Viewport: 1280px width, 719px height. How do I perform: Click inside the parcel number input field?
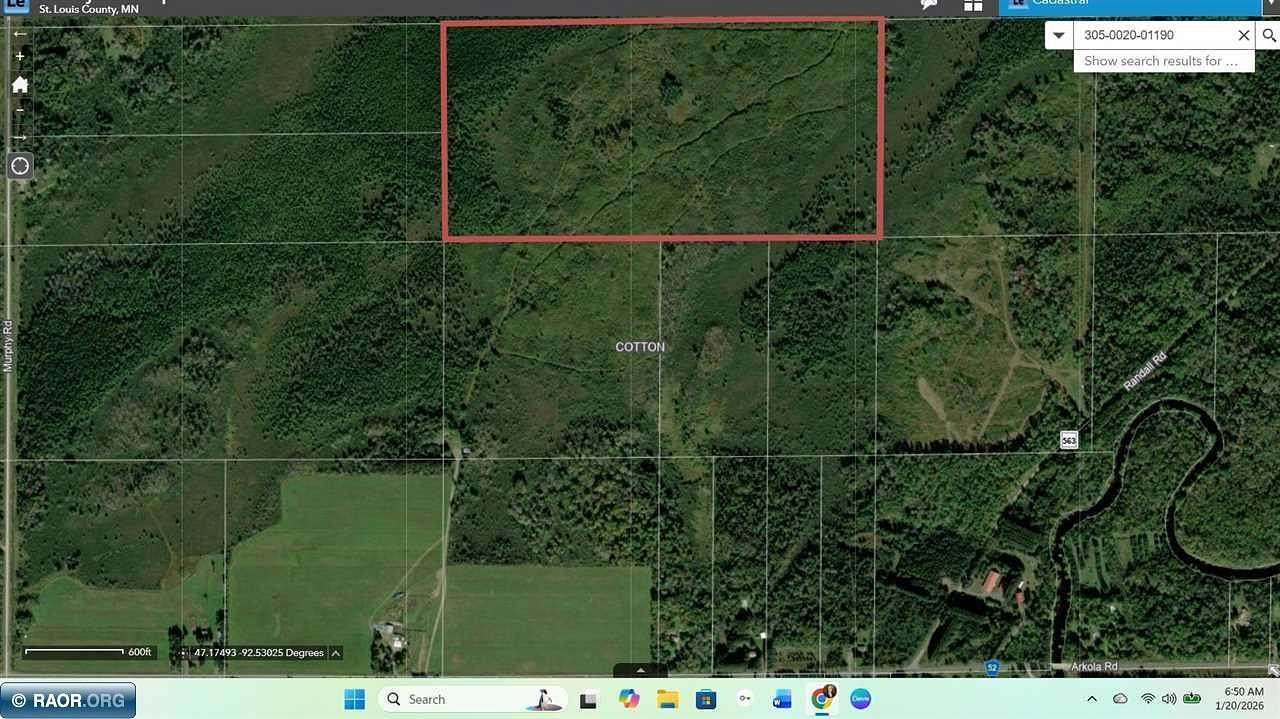[1150, 35]
